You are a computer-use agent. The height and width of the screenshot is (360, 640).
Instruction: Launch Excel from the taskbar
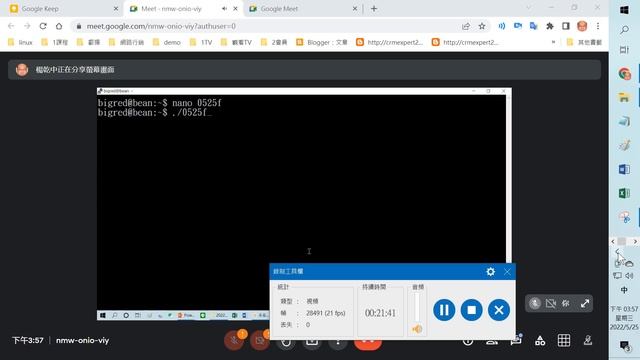tap(624, 193)
